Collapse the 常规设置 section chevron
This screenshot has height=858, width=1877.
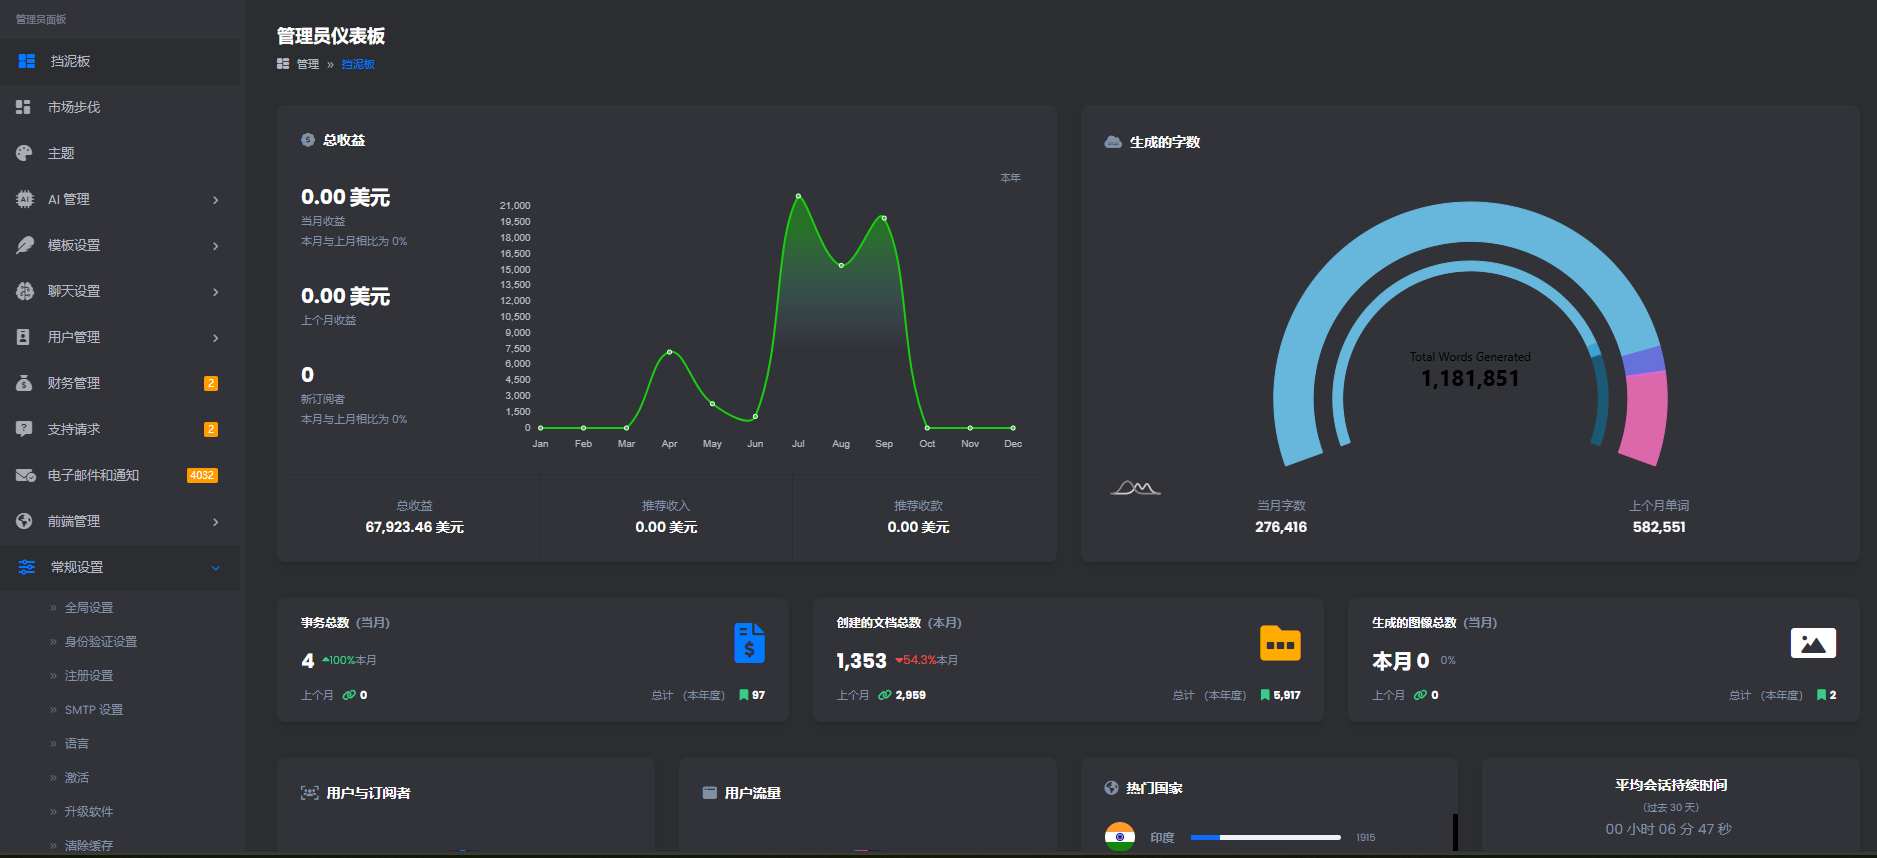[215, 568]
